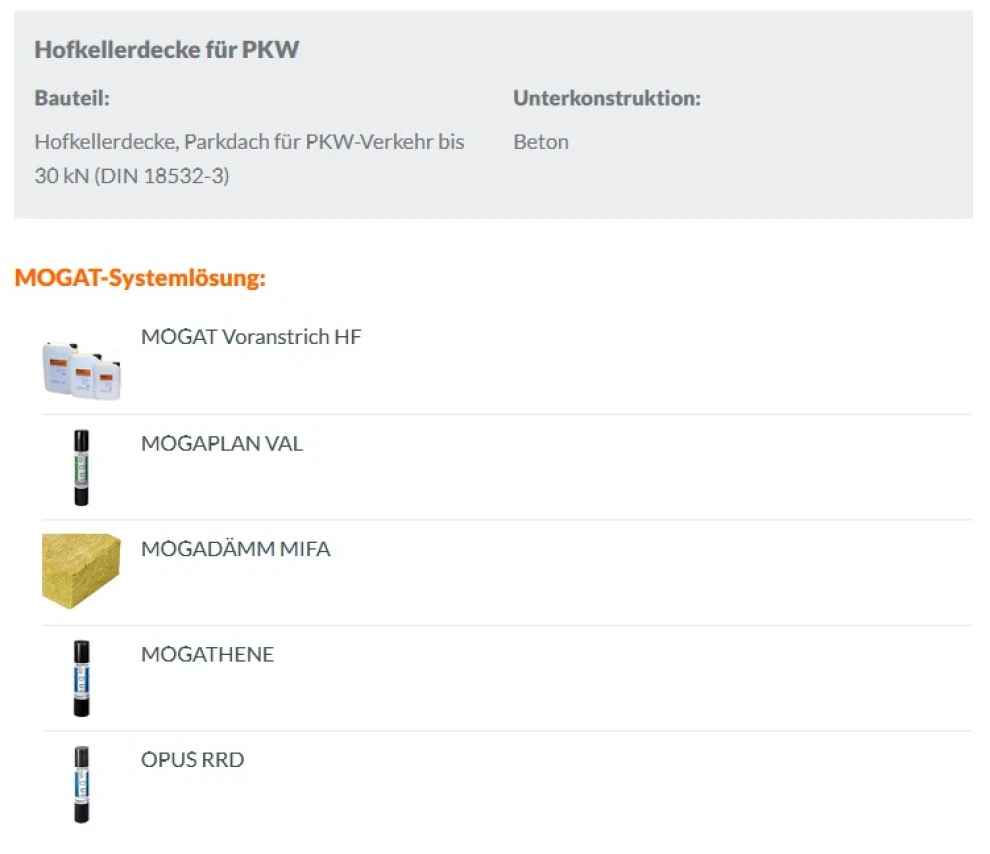Select the MOGATHENE product name
990x854 pixels.
tap(207, 654)
